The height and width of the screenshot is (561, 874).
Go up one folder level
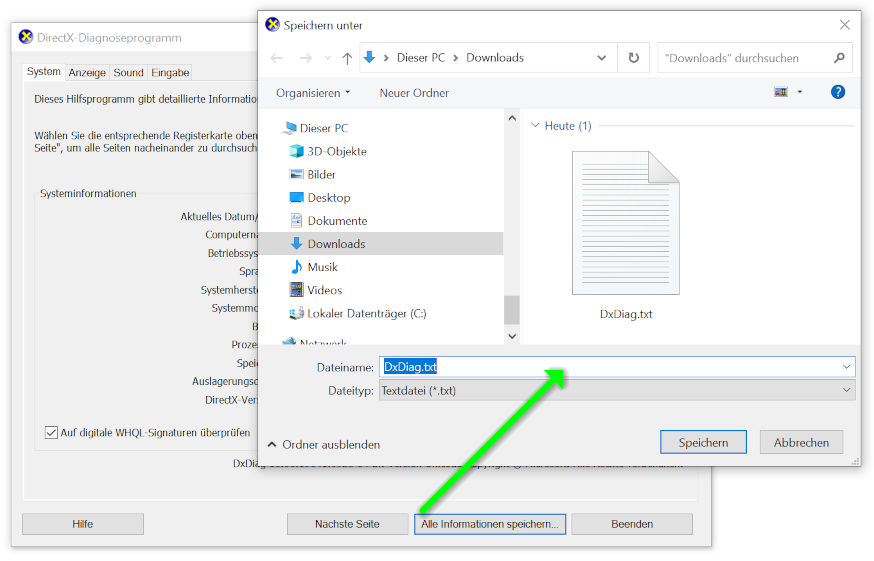[347, 58]
